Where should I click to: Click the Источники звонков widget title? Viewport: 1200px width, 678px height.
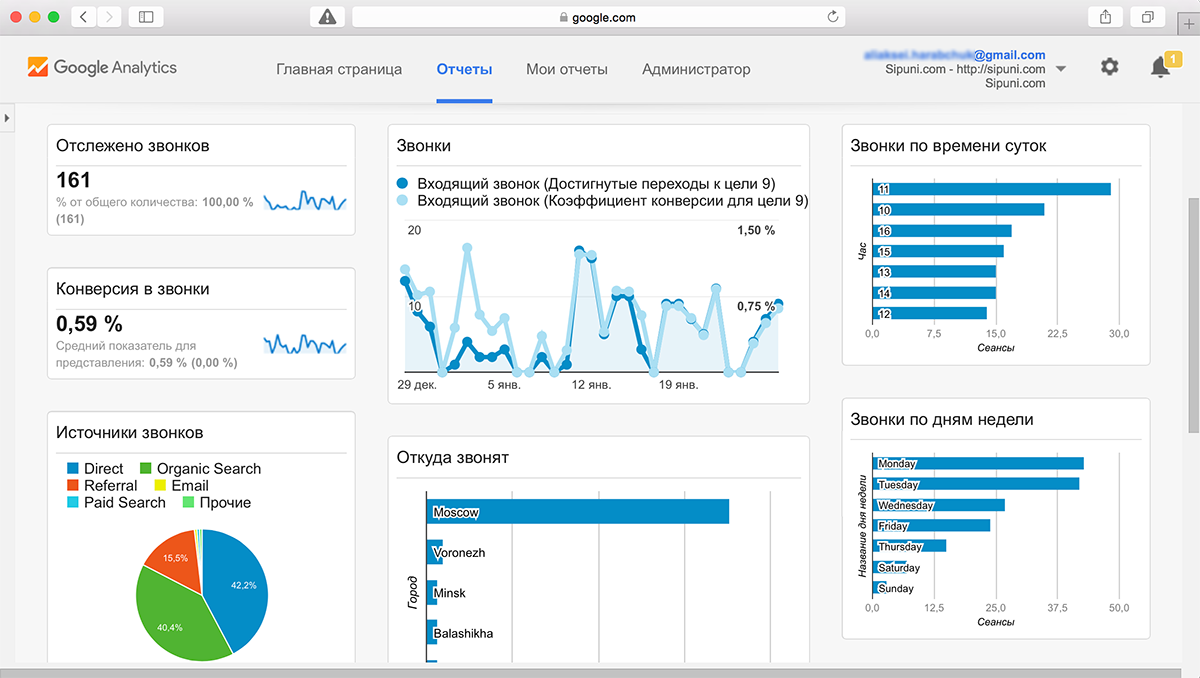130,433
